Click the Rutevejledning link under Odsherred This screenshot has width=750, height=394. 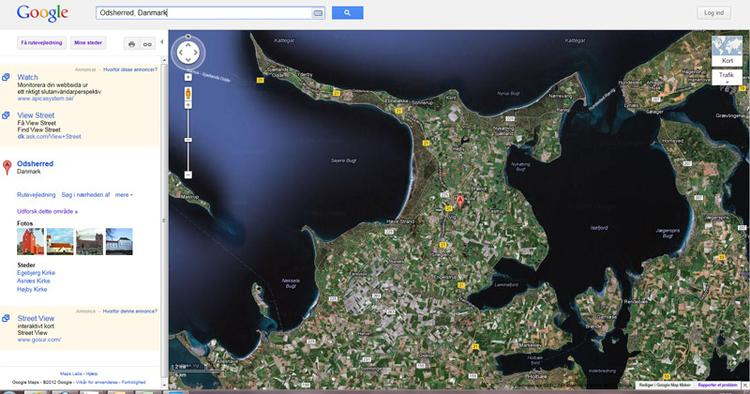[x=36, y=195]
